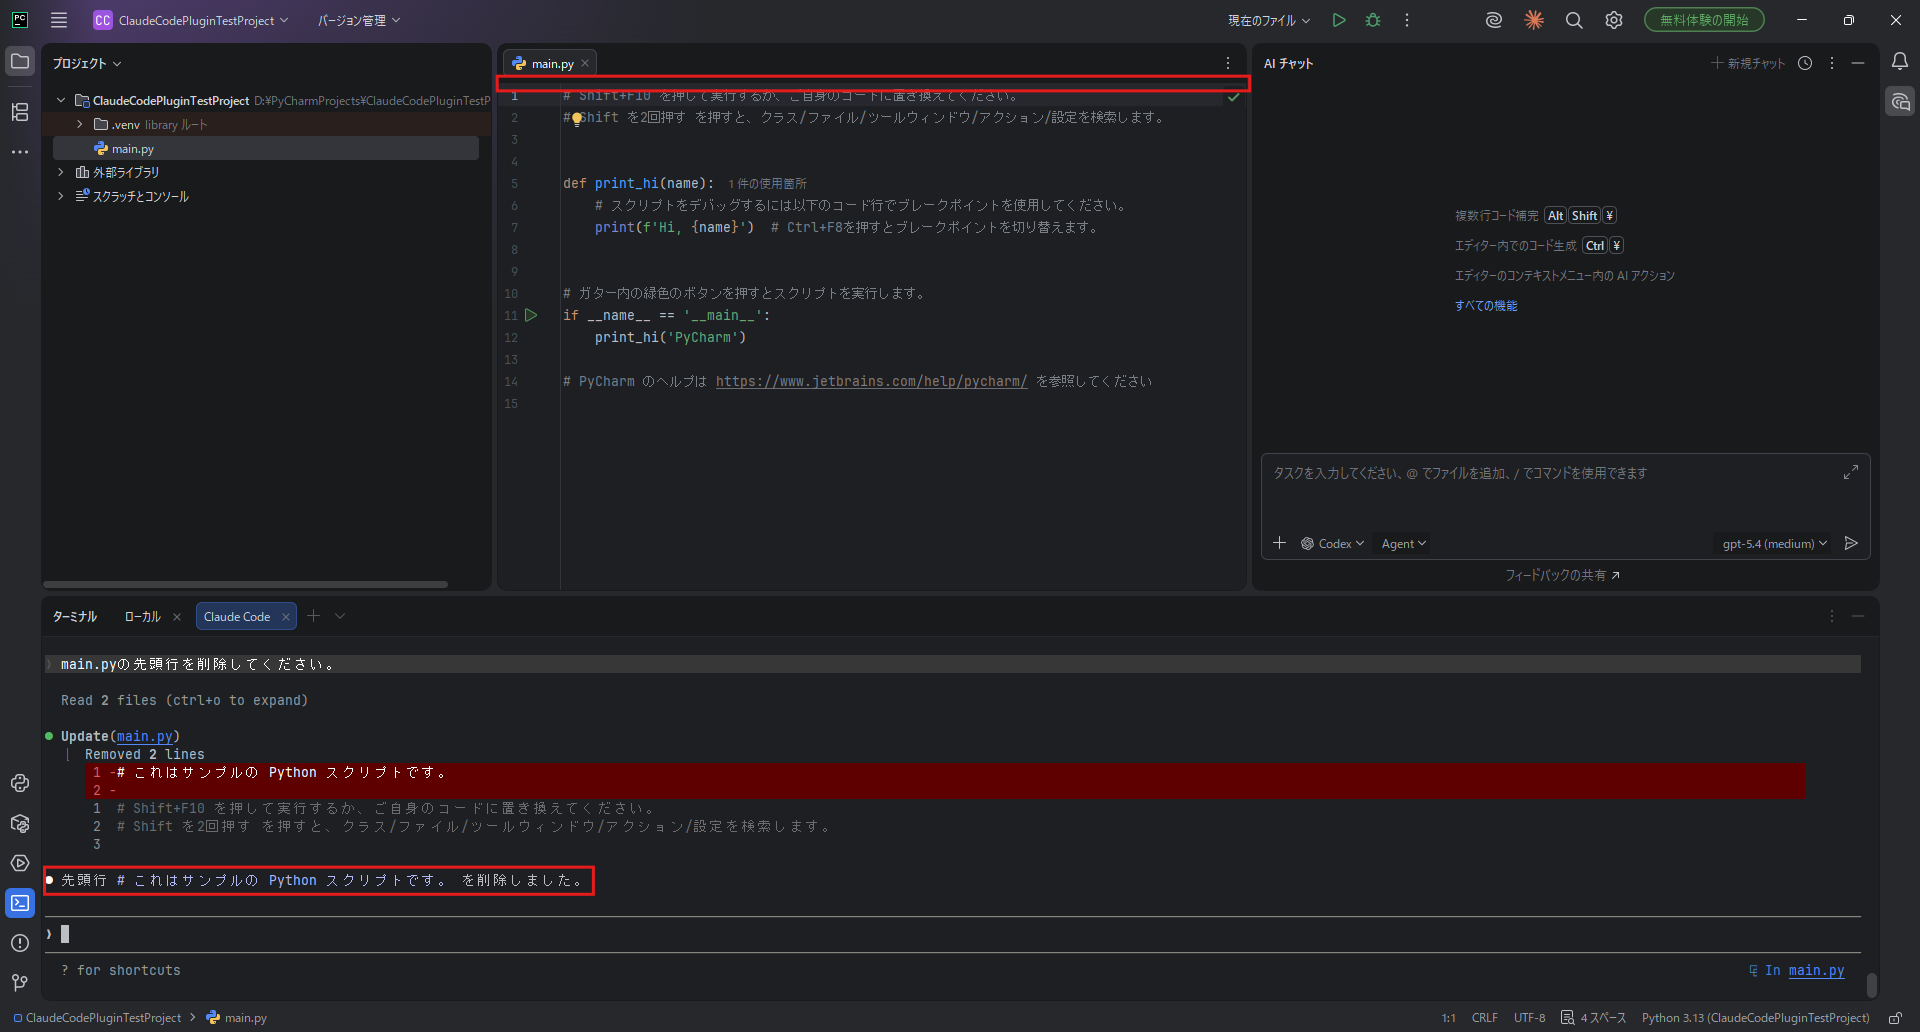Expand the .venv folder in project tree
Screen dimensions: 1920x1032
pyautogui.click(x=80, y=125)
